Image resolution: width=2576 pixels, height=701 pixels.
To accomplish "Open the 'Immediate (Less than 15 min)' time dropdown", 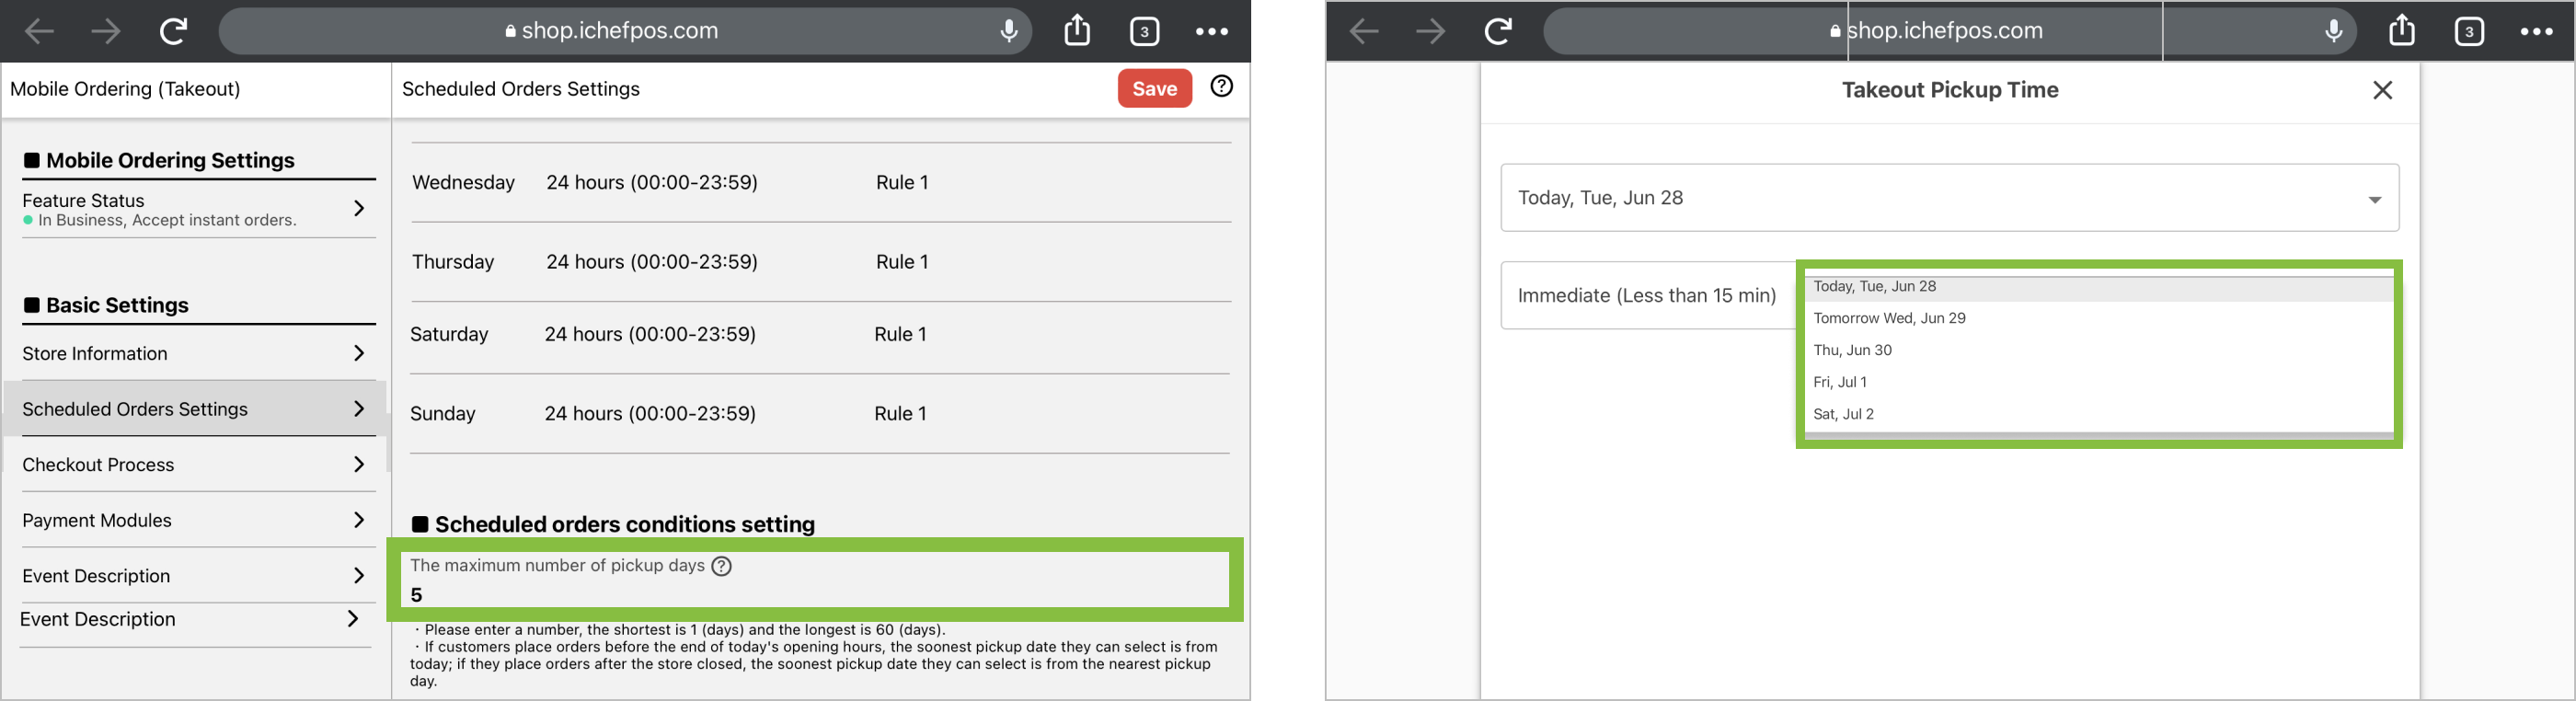I will [1647, 295].
